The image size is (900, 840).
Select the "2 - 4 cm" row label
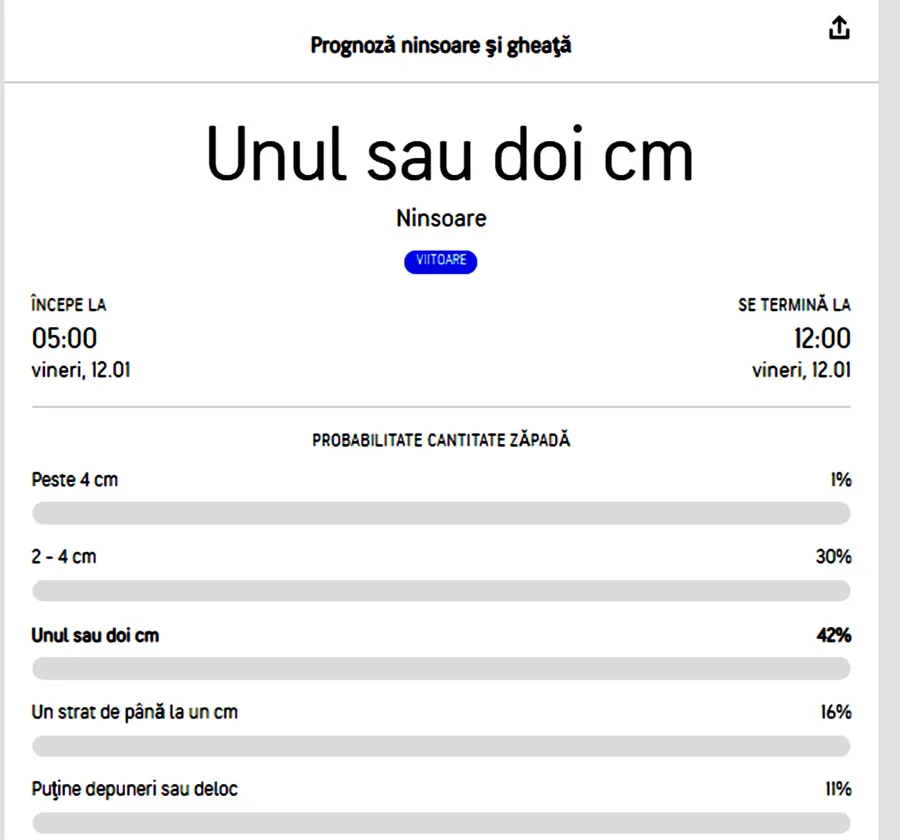pyautogui.click(x=64, y=557)
